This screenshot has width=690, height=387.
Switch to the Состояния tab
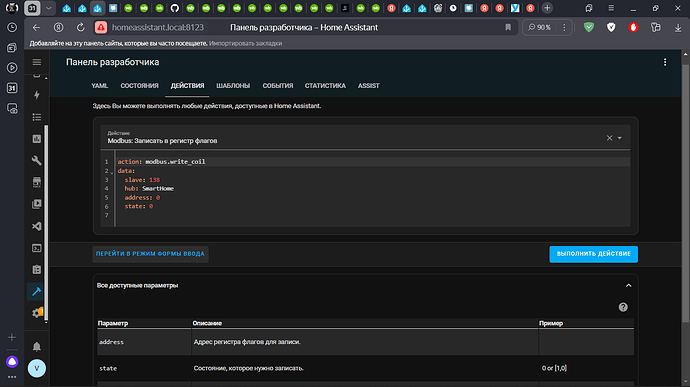coord(139,86)
